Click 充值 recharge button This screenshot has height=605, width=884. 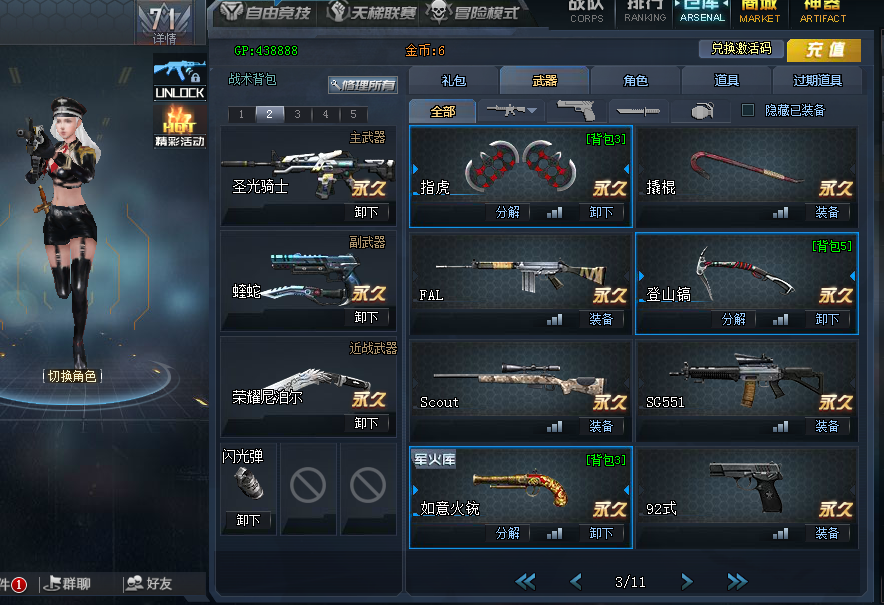coord(824,50)
